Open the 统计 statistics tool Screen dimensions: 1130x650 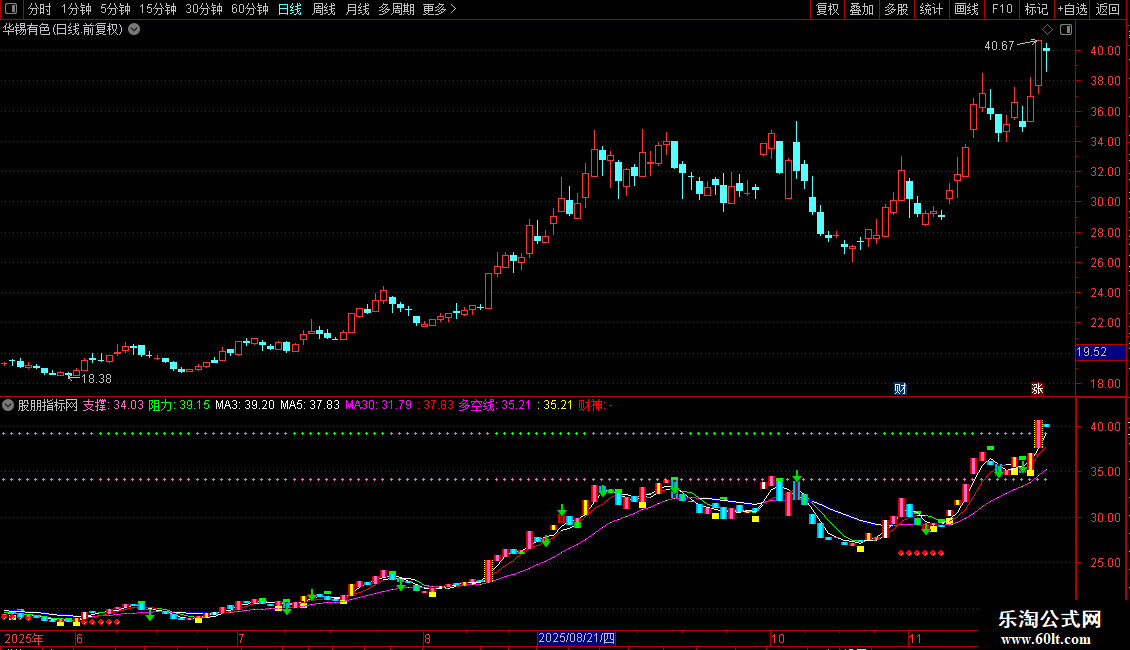coord(931,9)
